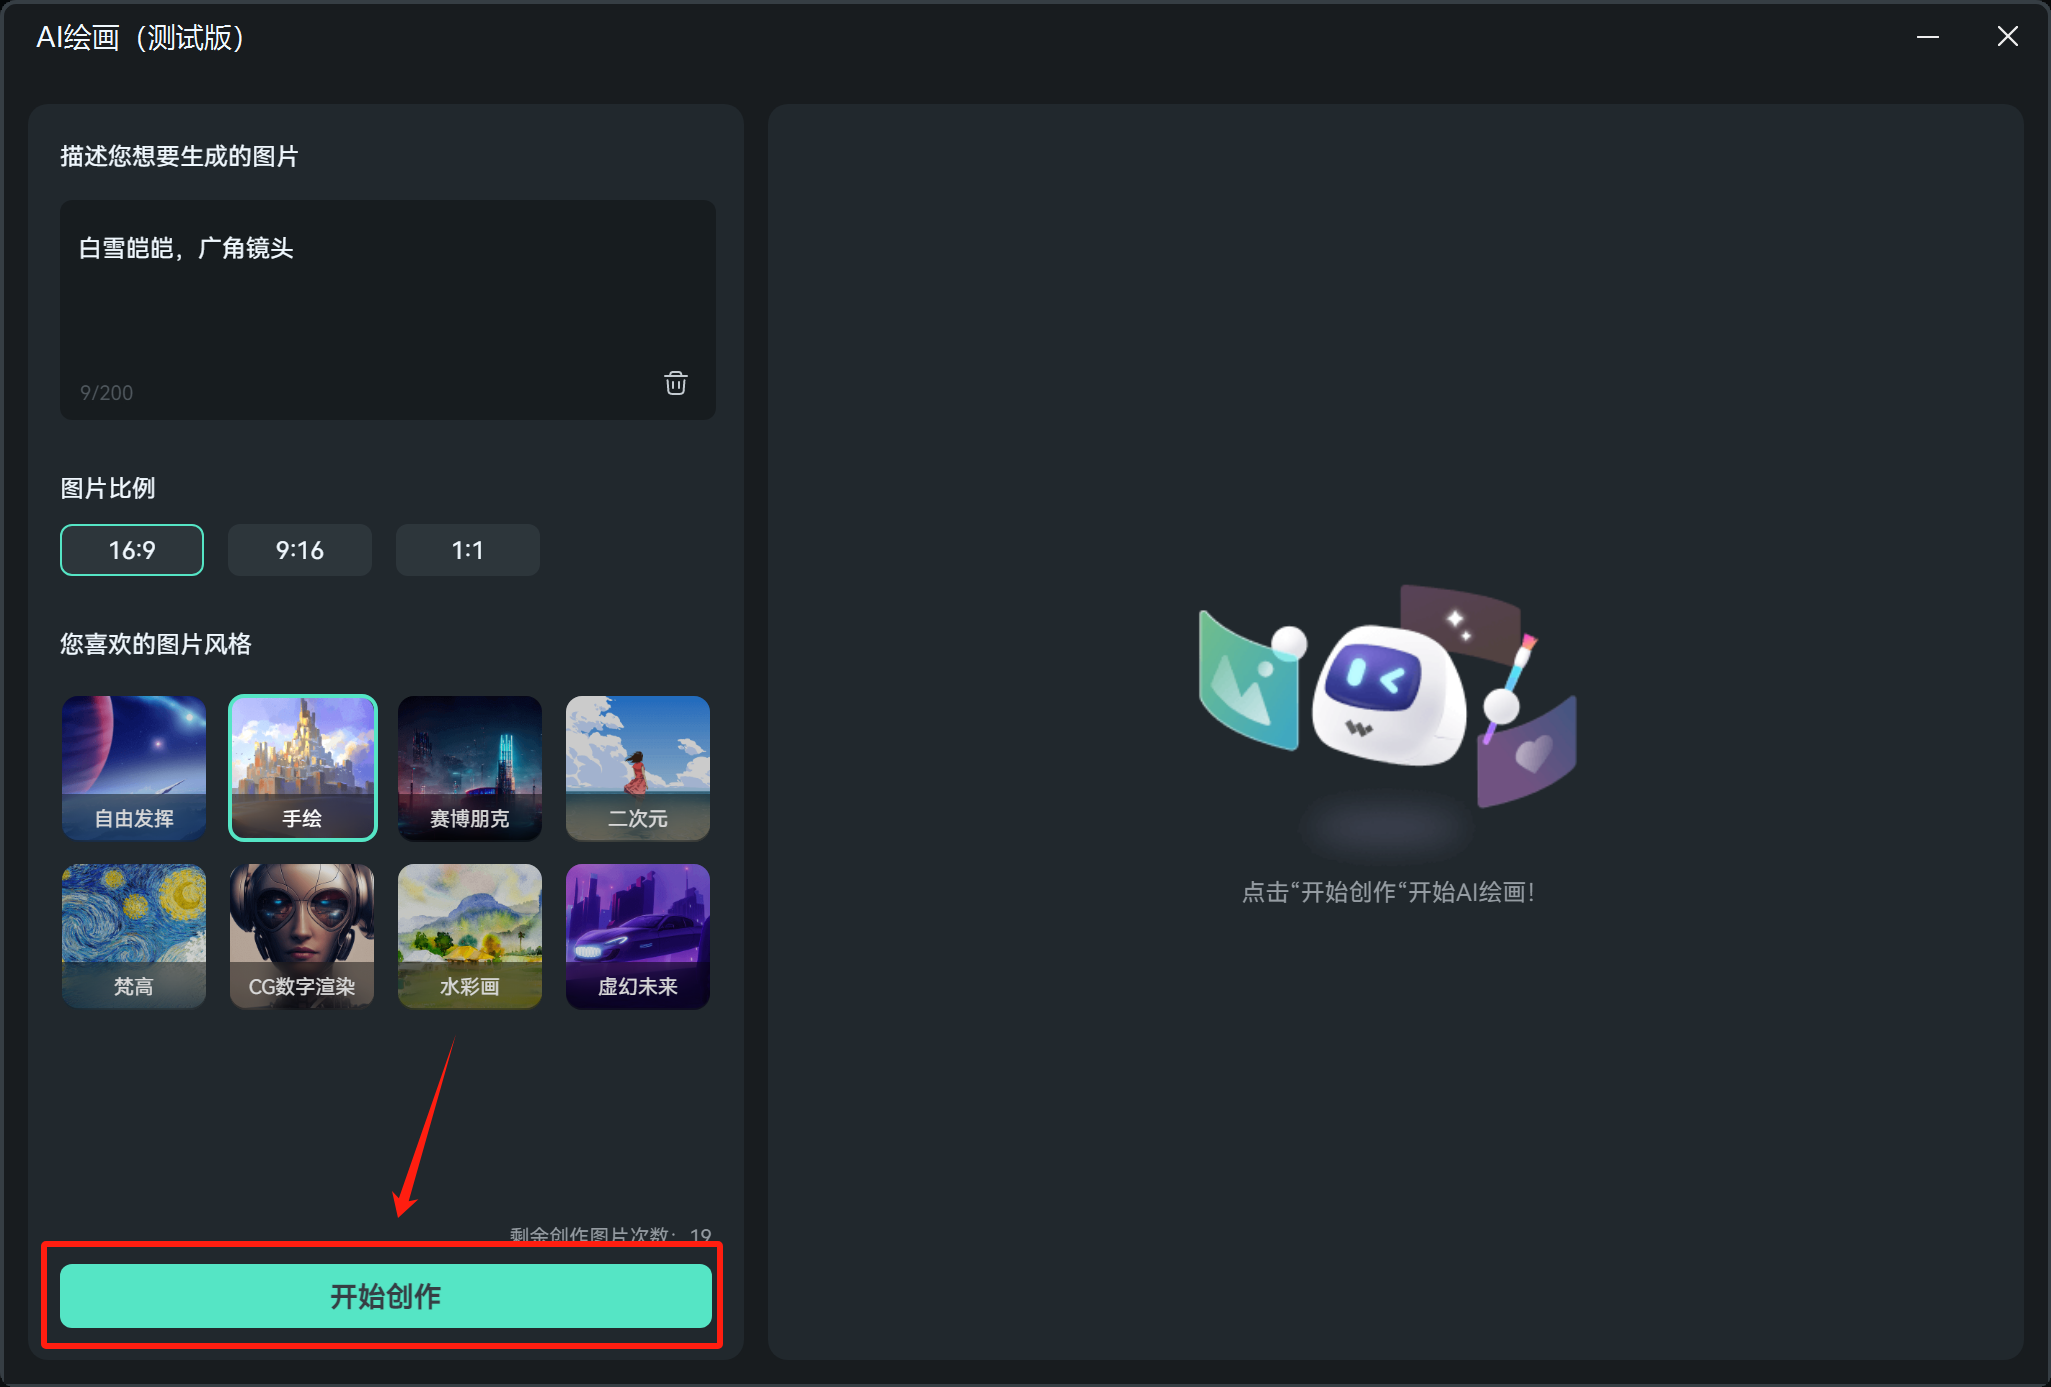
Task: Pick the 自由发挥 style thumbnail
Action: pos(134,767)
